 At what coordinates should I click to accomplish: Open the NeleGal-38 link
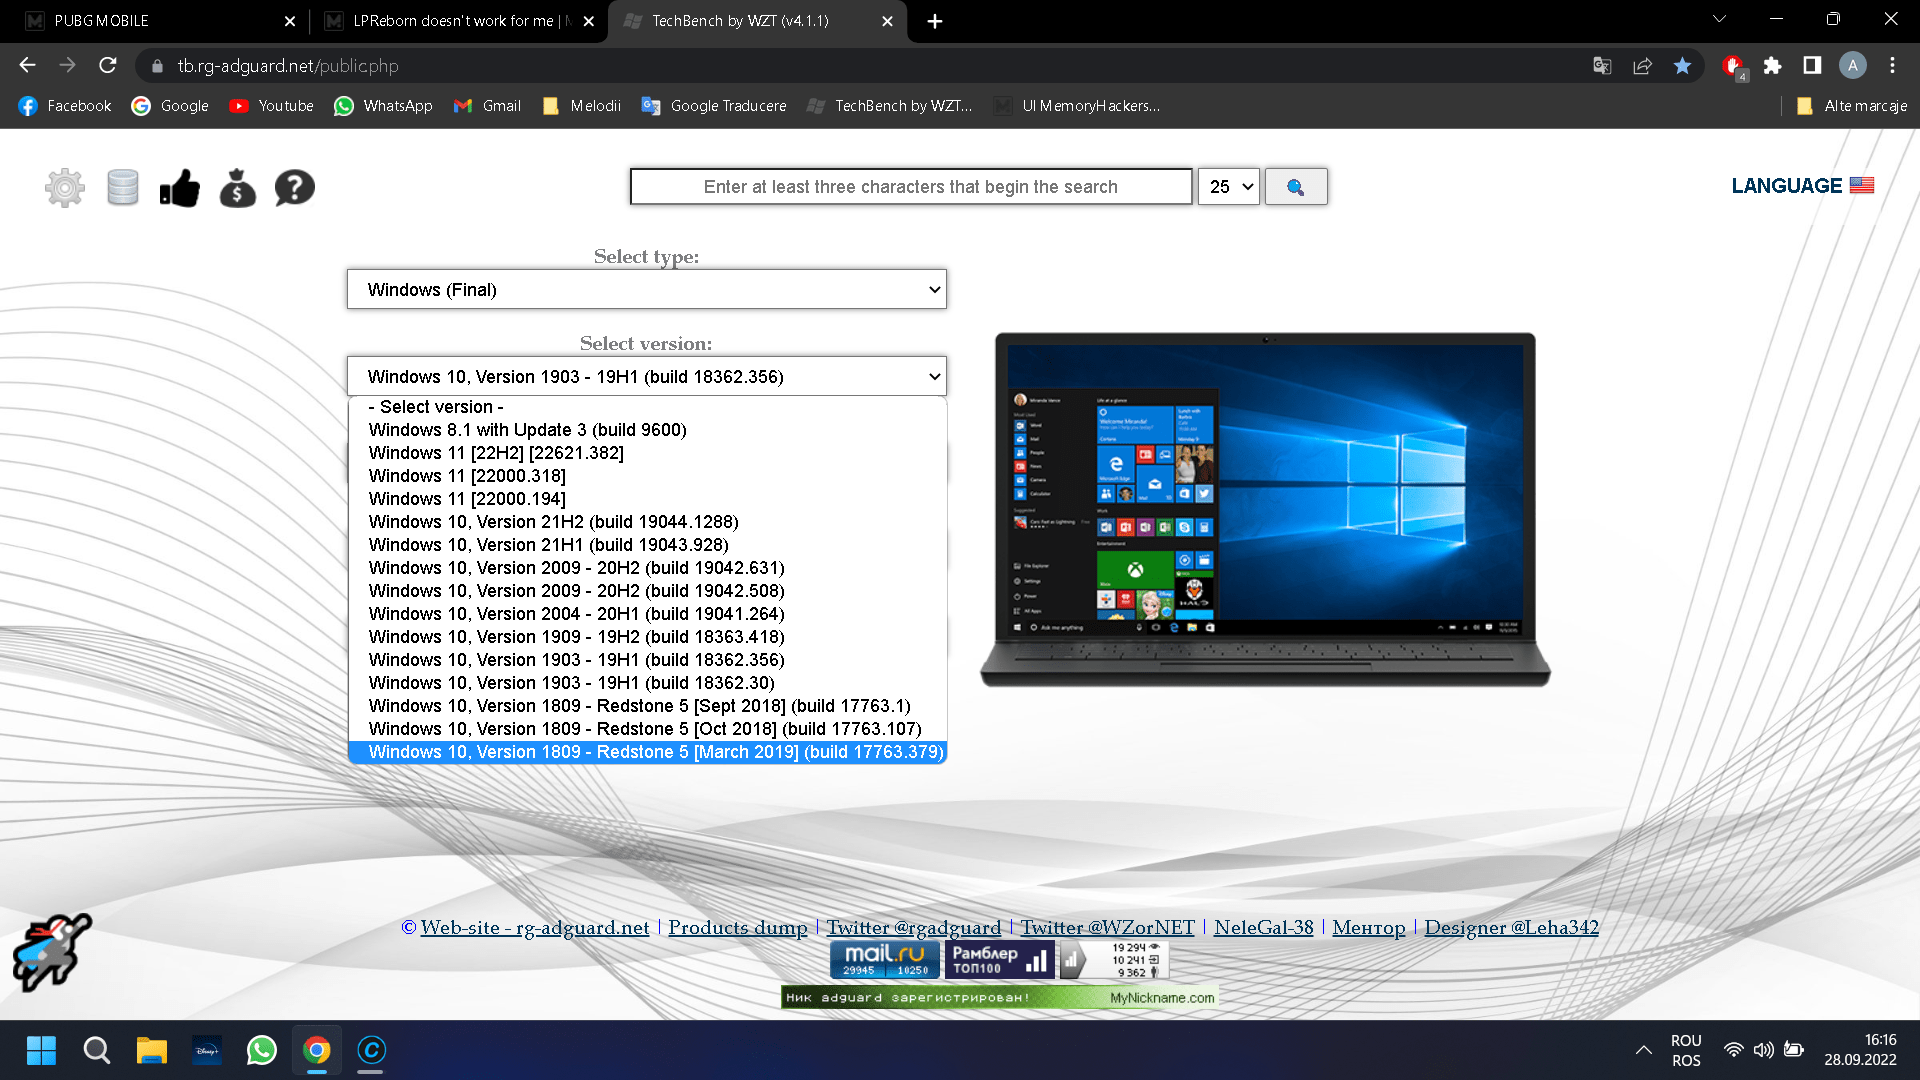coord(1264,928)
